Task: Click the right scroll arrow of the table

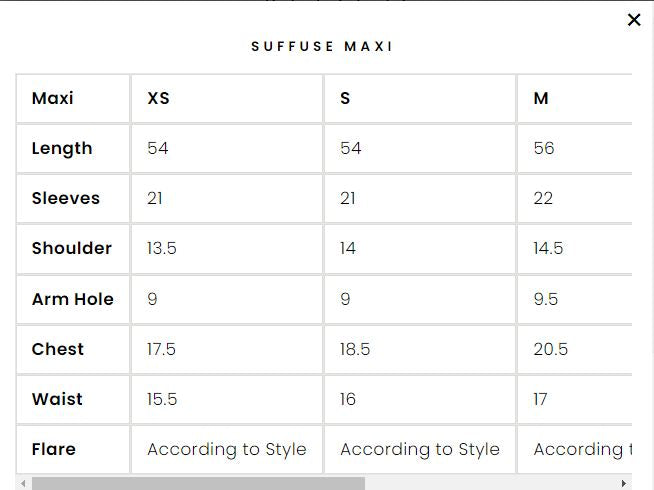Action: [624, 483]
